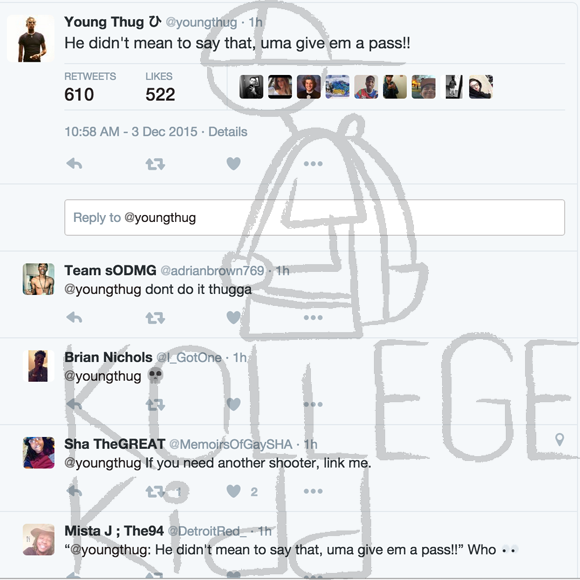Reply to Young Thug's main tweet
The width and height of the screenshot is (580, 580).
tap(74, 163)
